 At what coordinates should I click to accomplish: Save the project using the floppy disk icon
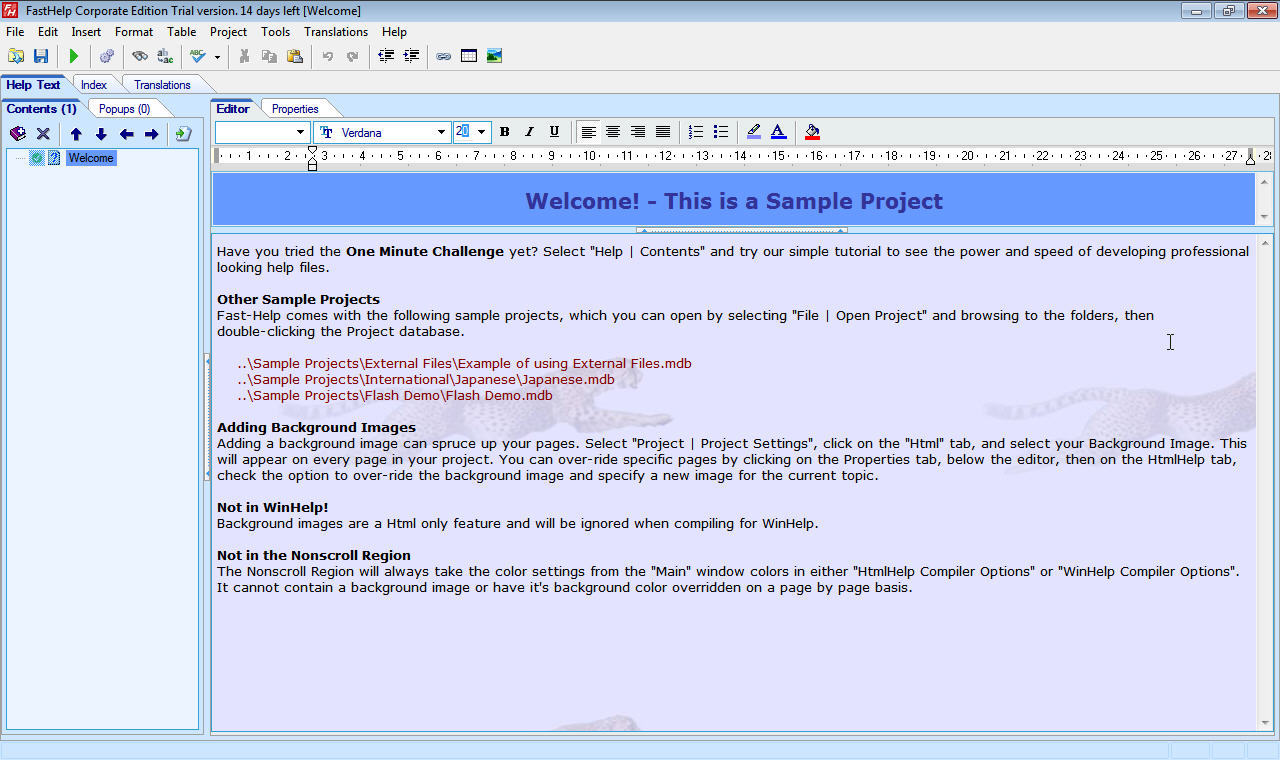click(x=41, y=56)
